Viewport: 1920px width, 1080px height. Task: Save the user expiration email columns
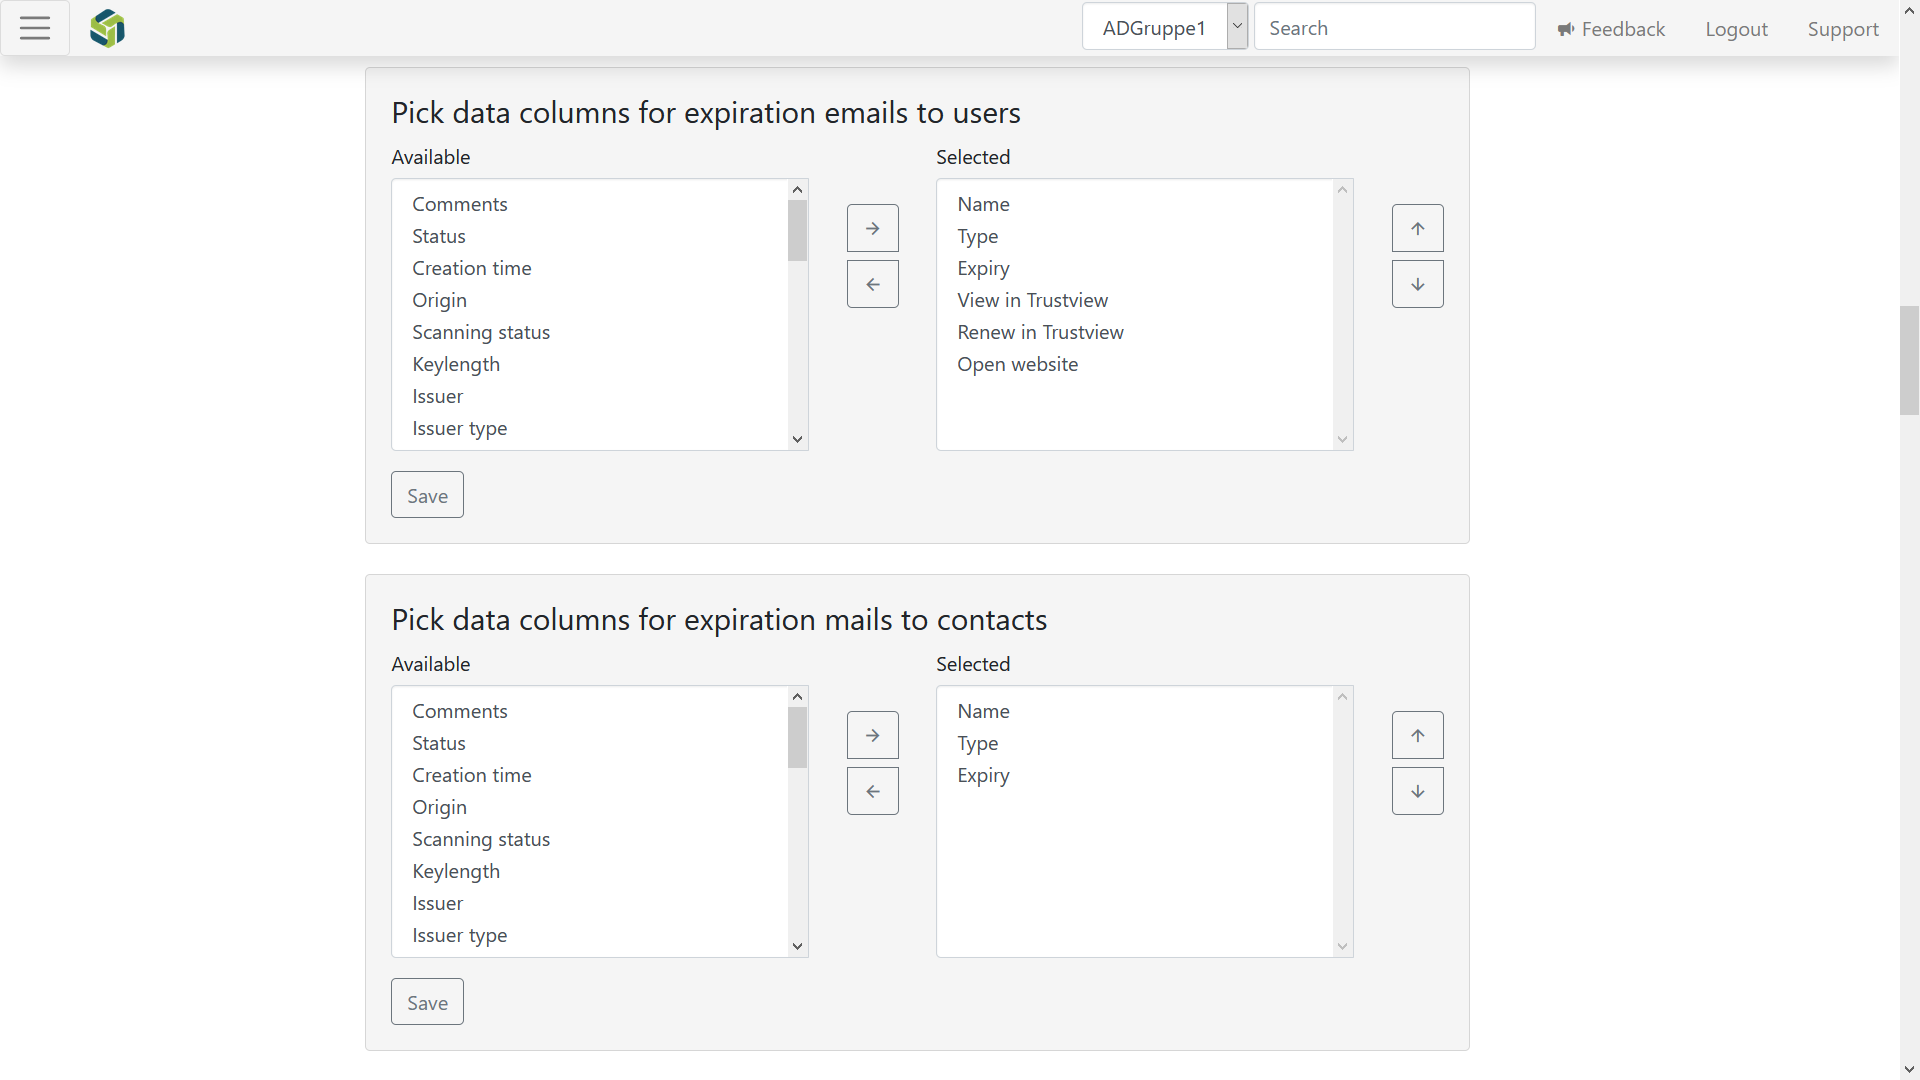[427, 495]
